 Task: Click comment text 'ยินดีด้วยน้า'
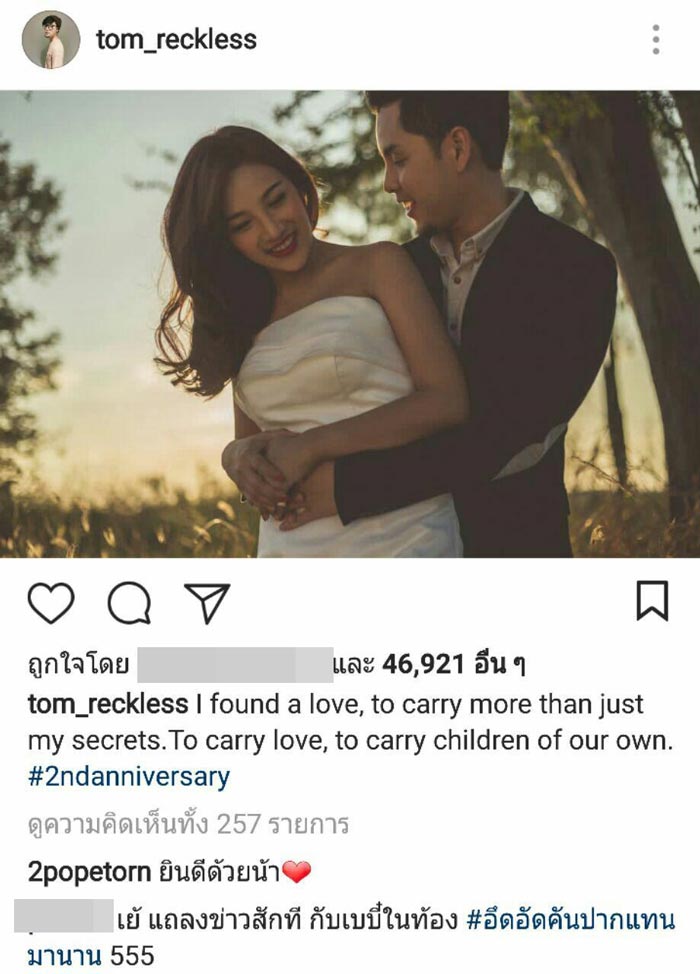(x=219, y=872)
